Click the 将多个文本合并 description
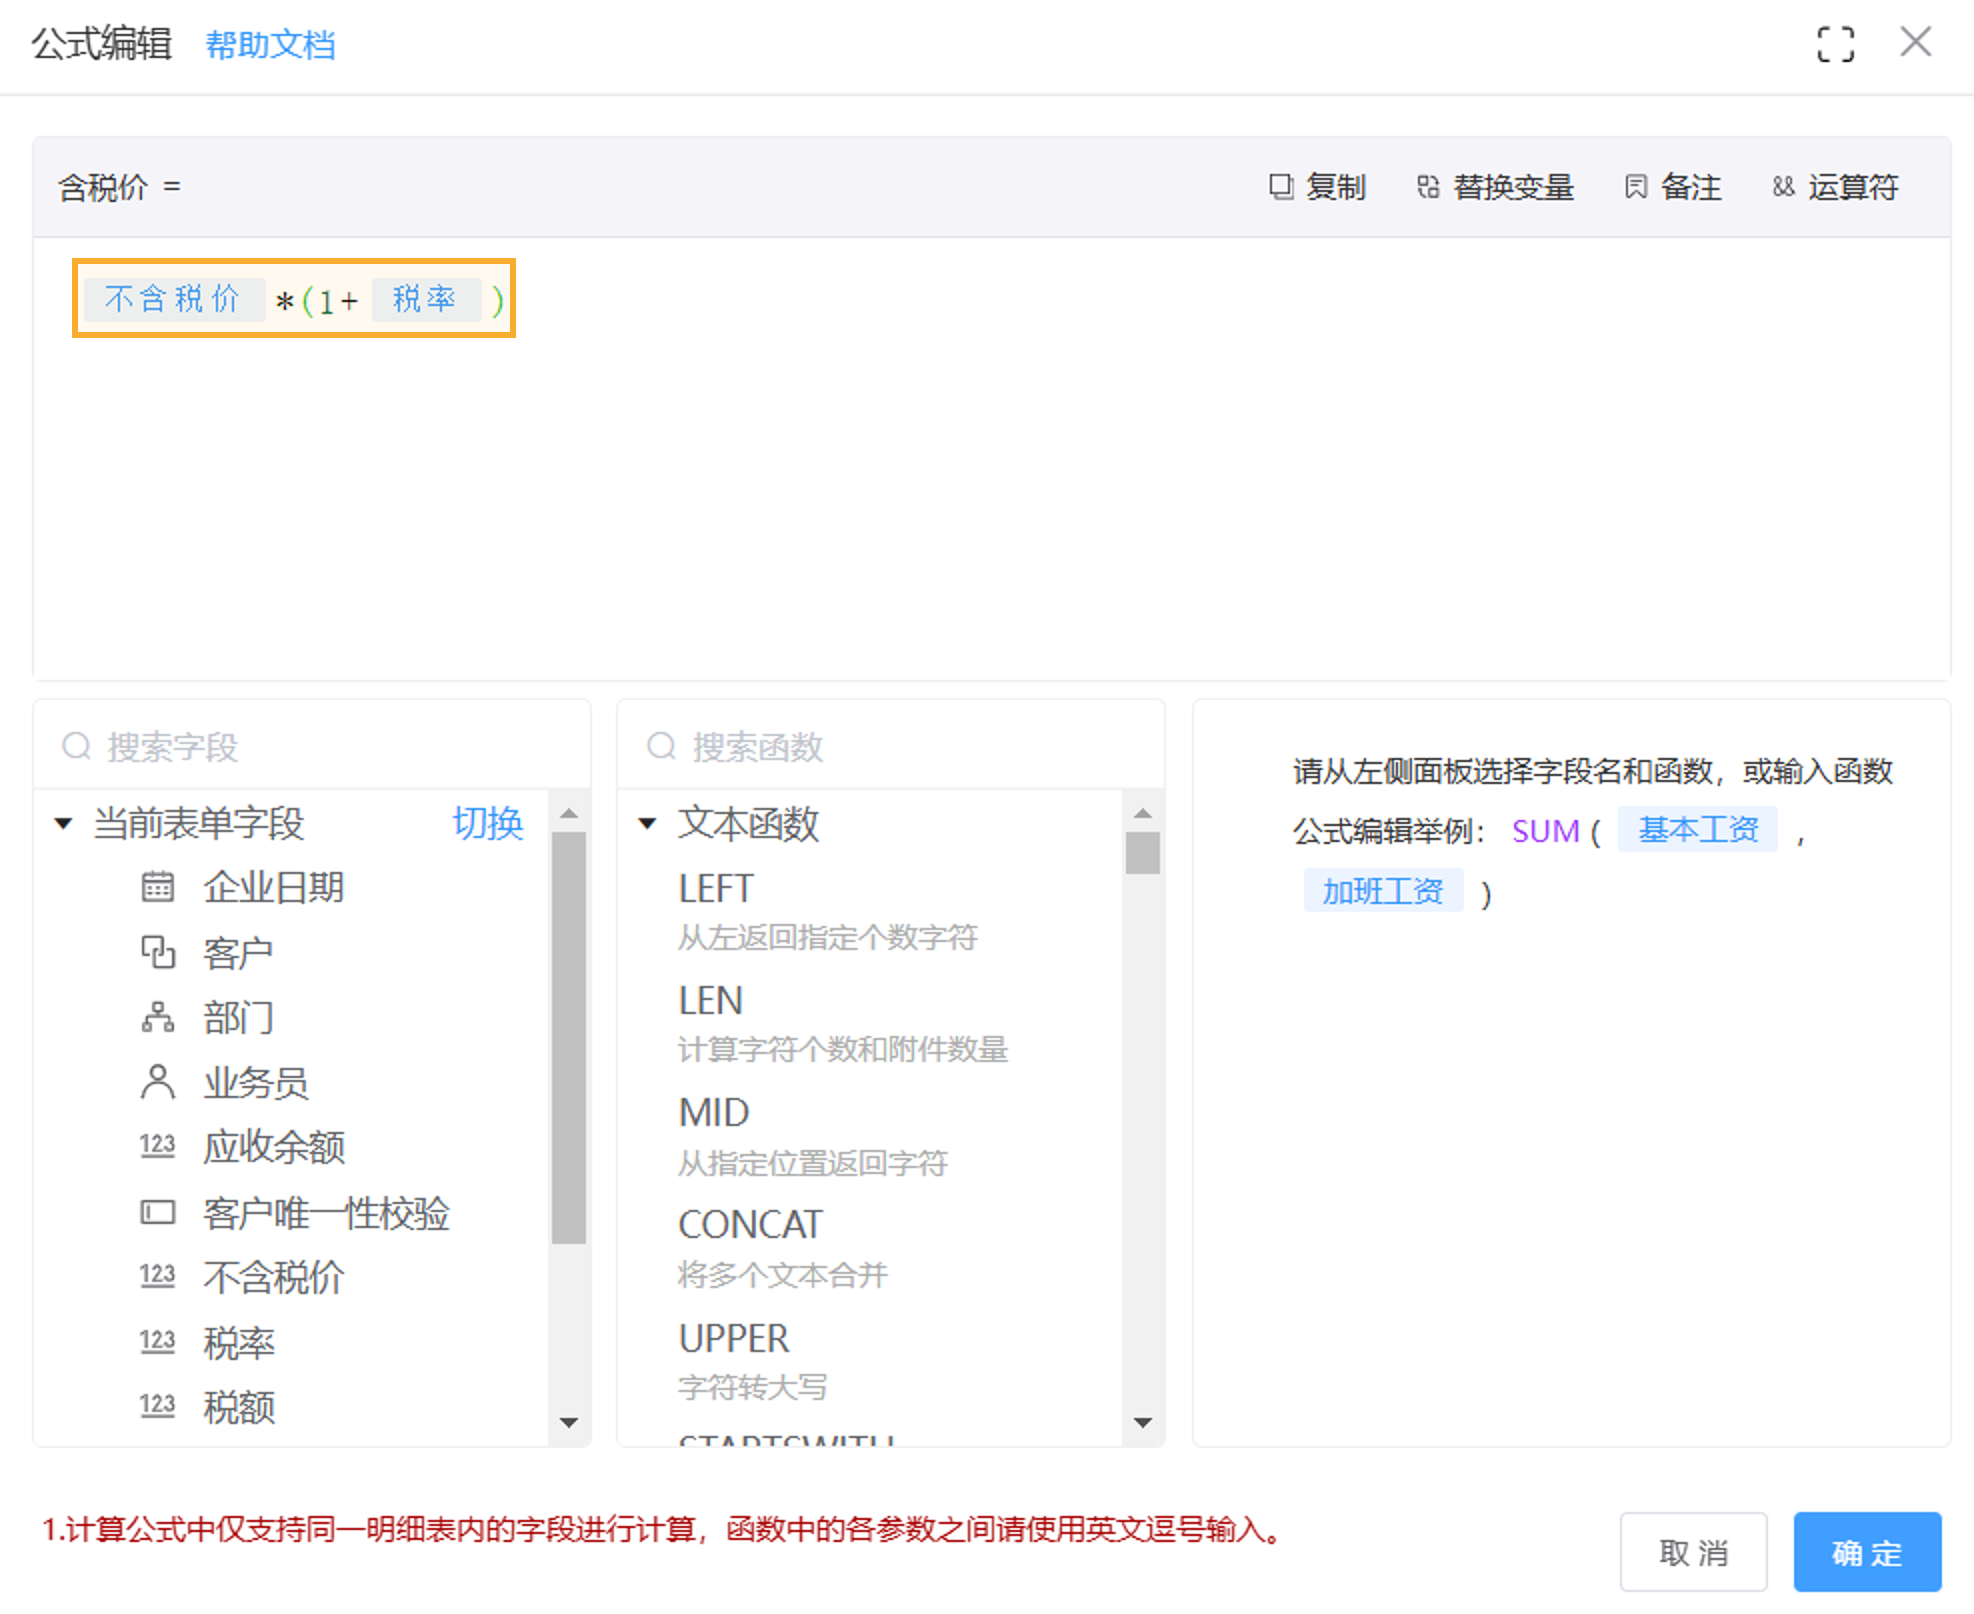Viewport: 1974px width, 1614px height. pos(782,1274)
